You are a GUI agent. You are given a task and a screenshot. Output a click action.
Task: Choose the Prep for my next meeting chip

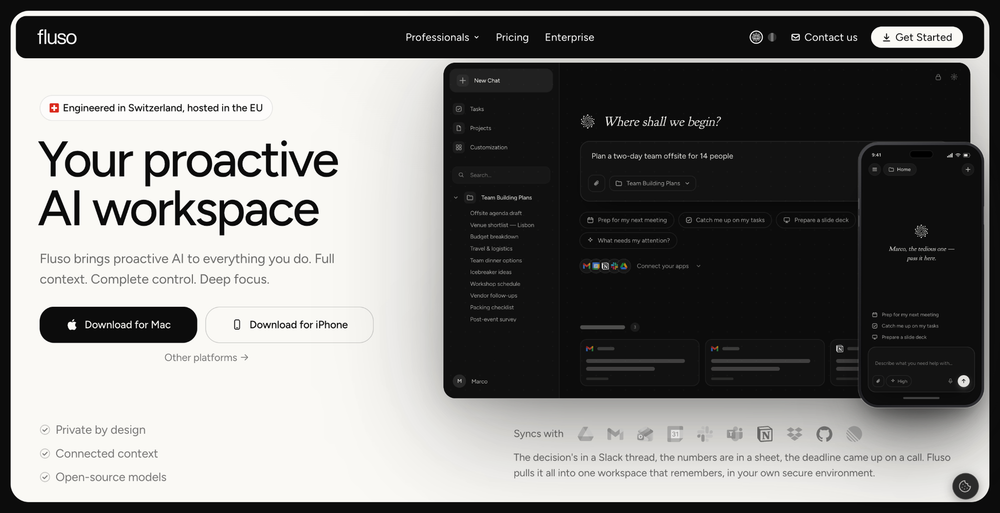click(x=627, y=220)
